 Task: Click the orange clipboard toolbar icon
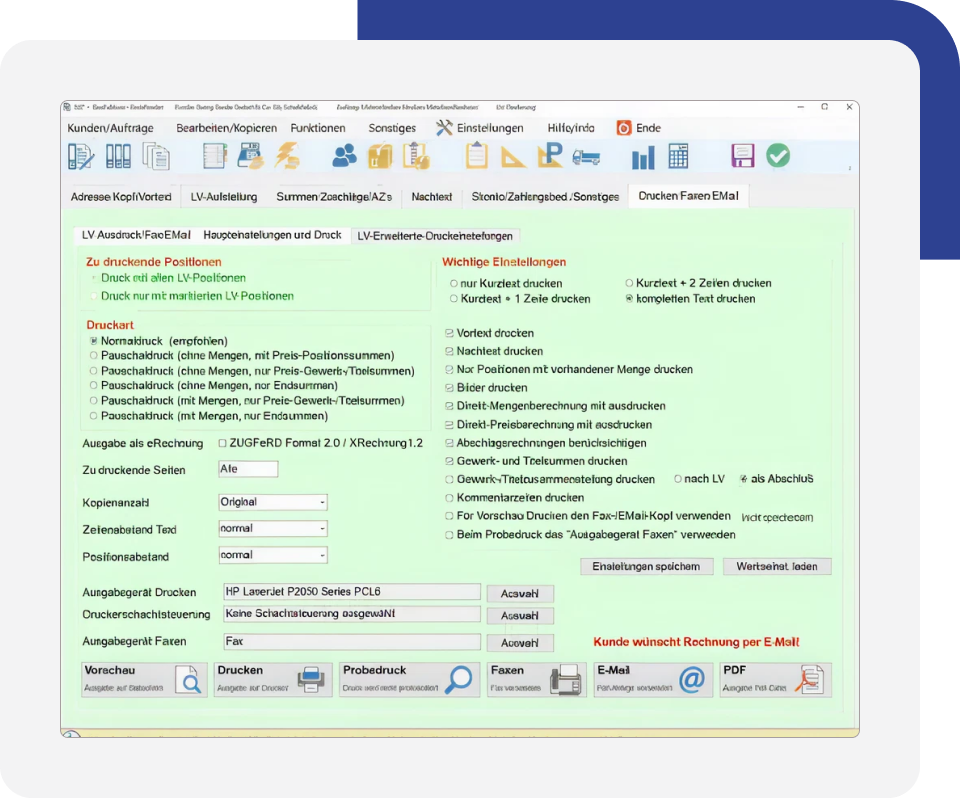pos(477,156)
